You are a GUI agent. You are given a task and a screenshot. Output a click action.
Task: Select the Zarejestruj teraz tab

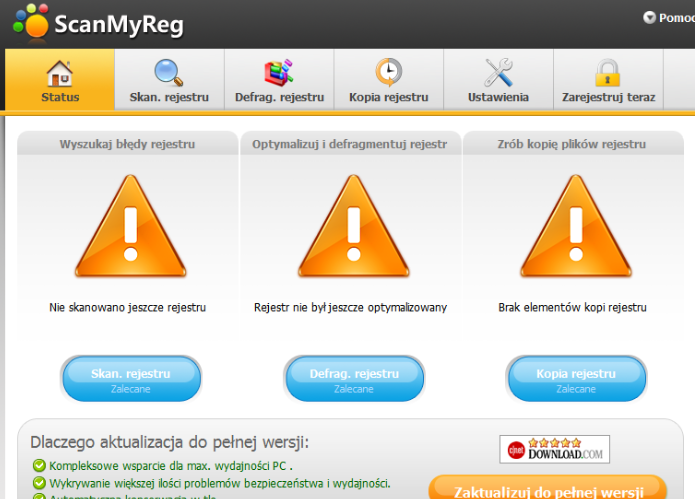609,79
